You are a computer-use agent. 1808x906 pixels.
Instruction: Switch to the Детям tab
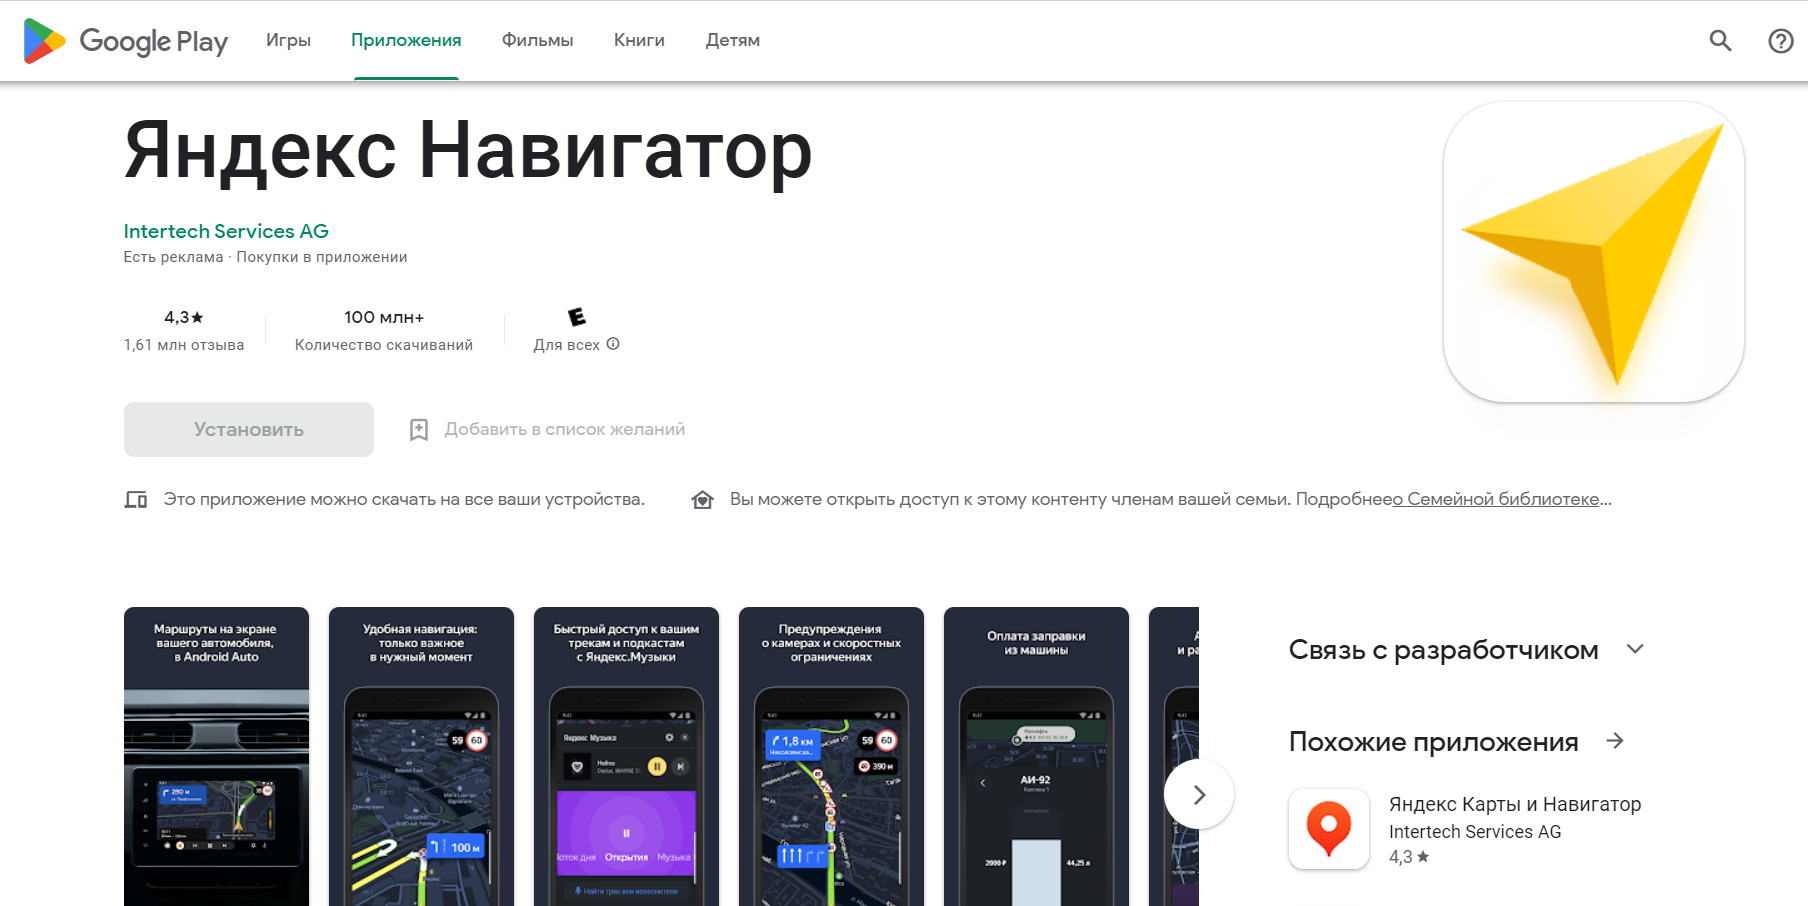(x=733, y=40)
